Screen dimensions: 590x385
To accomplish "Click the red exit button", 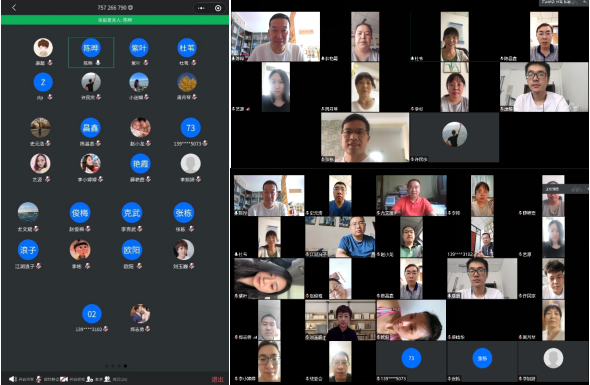I will click(x=217, y=379).
